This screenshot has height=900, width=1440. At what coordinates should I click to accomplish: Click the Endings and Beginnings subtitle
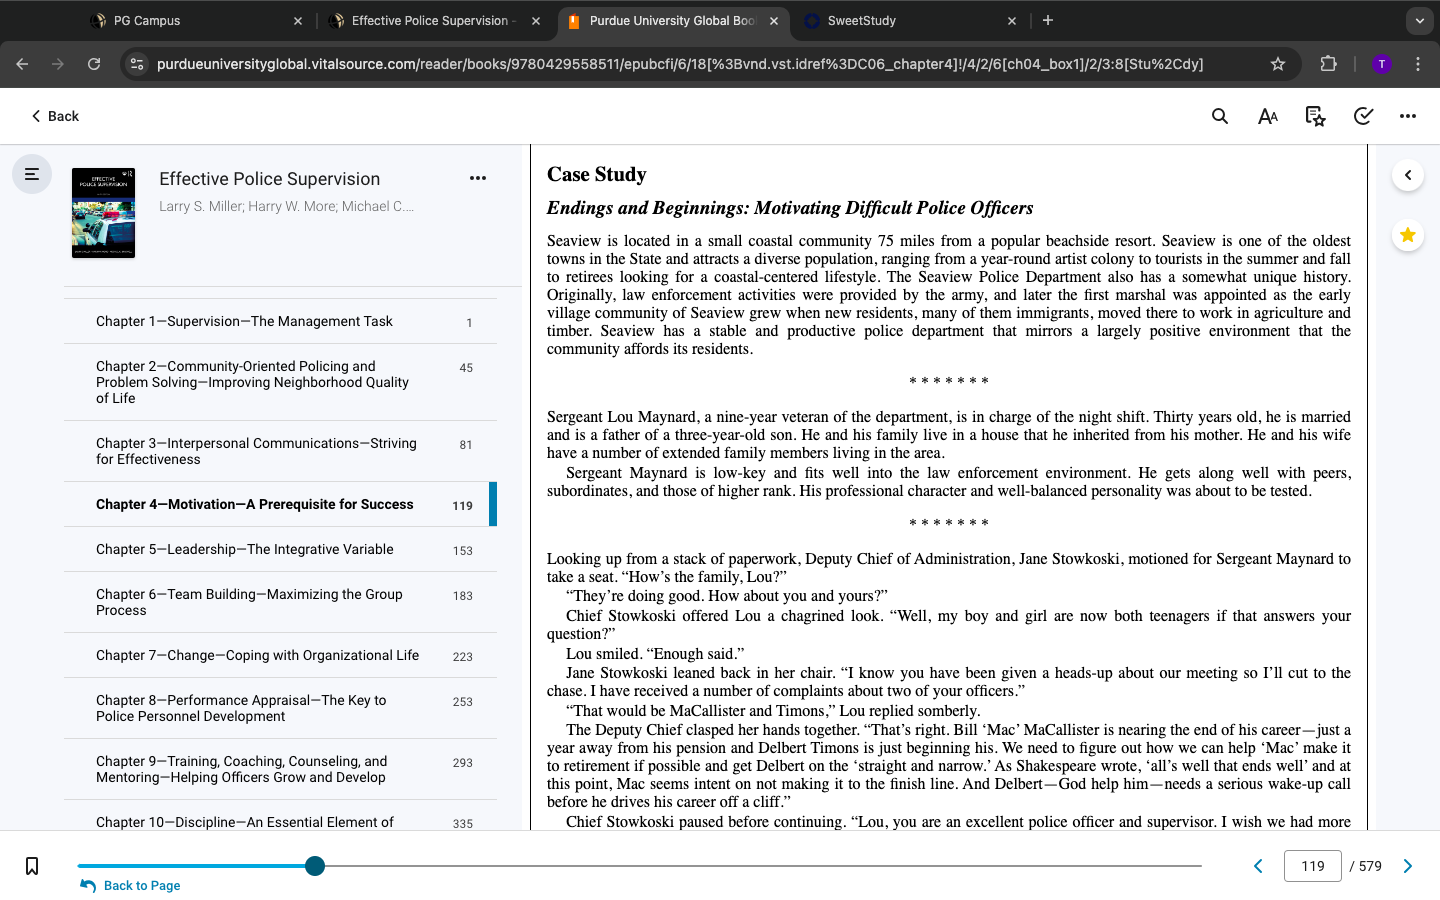point(790,208)
